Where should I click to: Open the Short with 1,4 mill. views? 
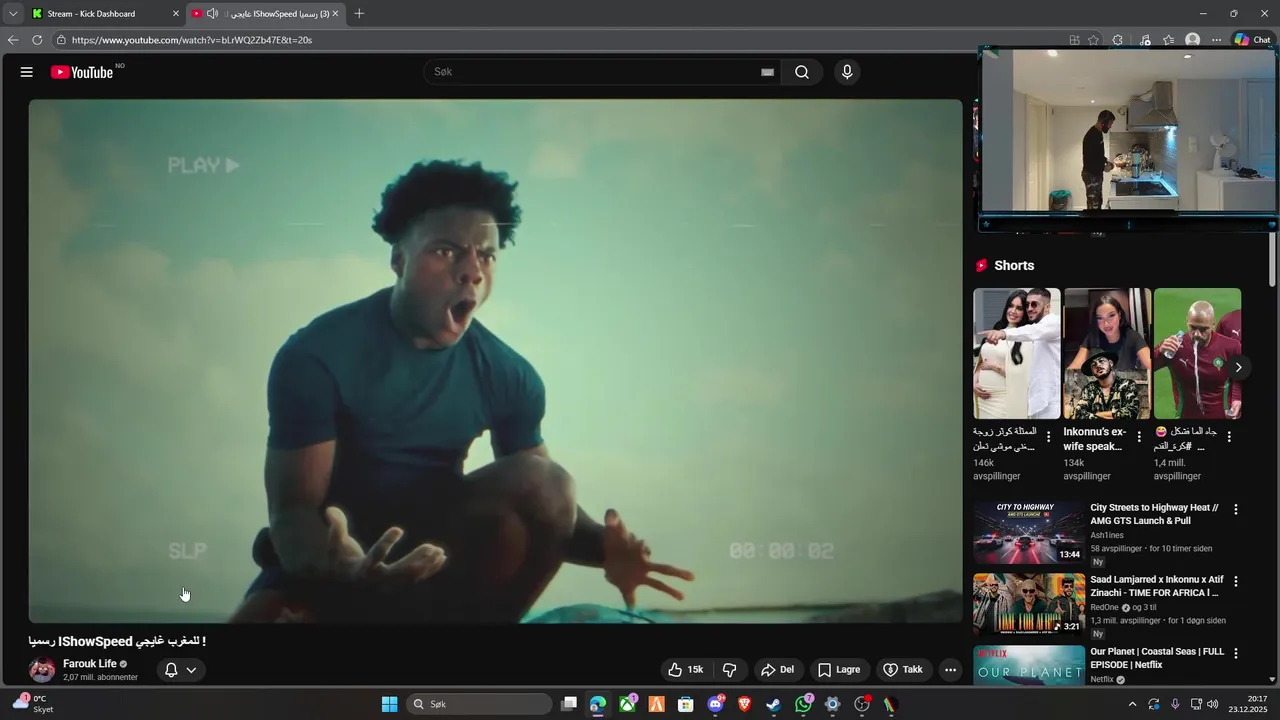click(1197, 353)
